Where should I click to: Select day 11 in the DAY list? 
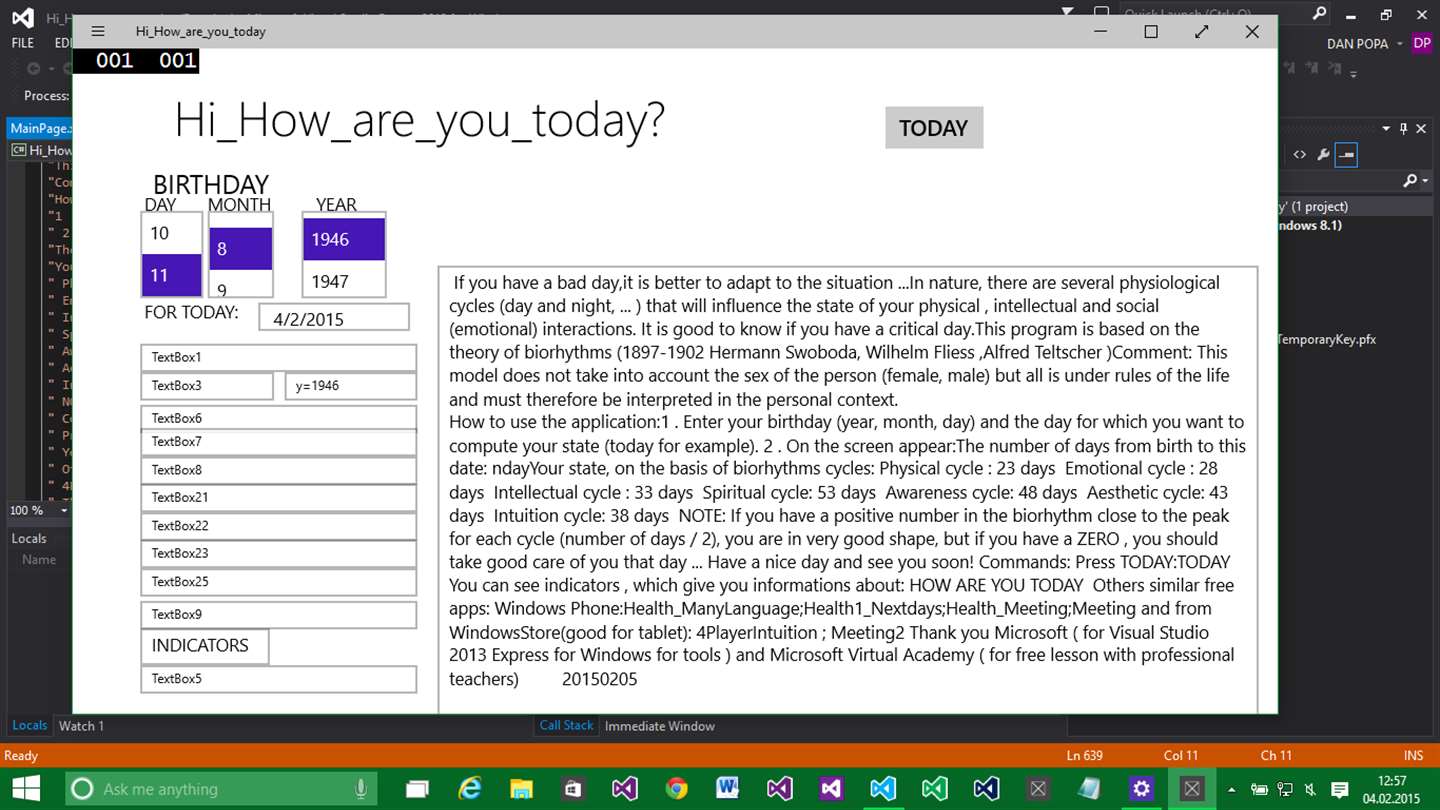[x=172, y=275]
